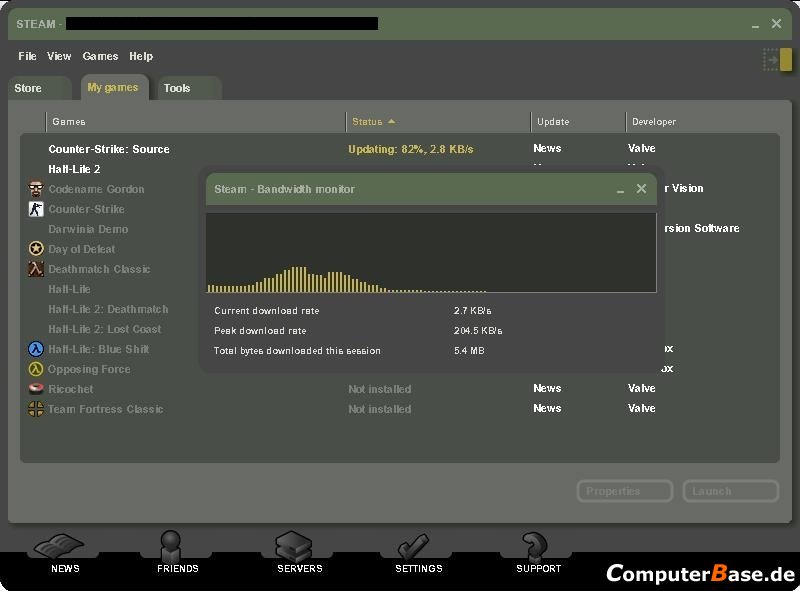Viewport: 800px width, 591px height.
Task: Click the Deathmatch Classic lambda icon
Action: click(36, 269)
